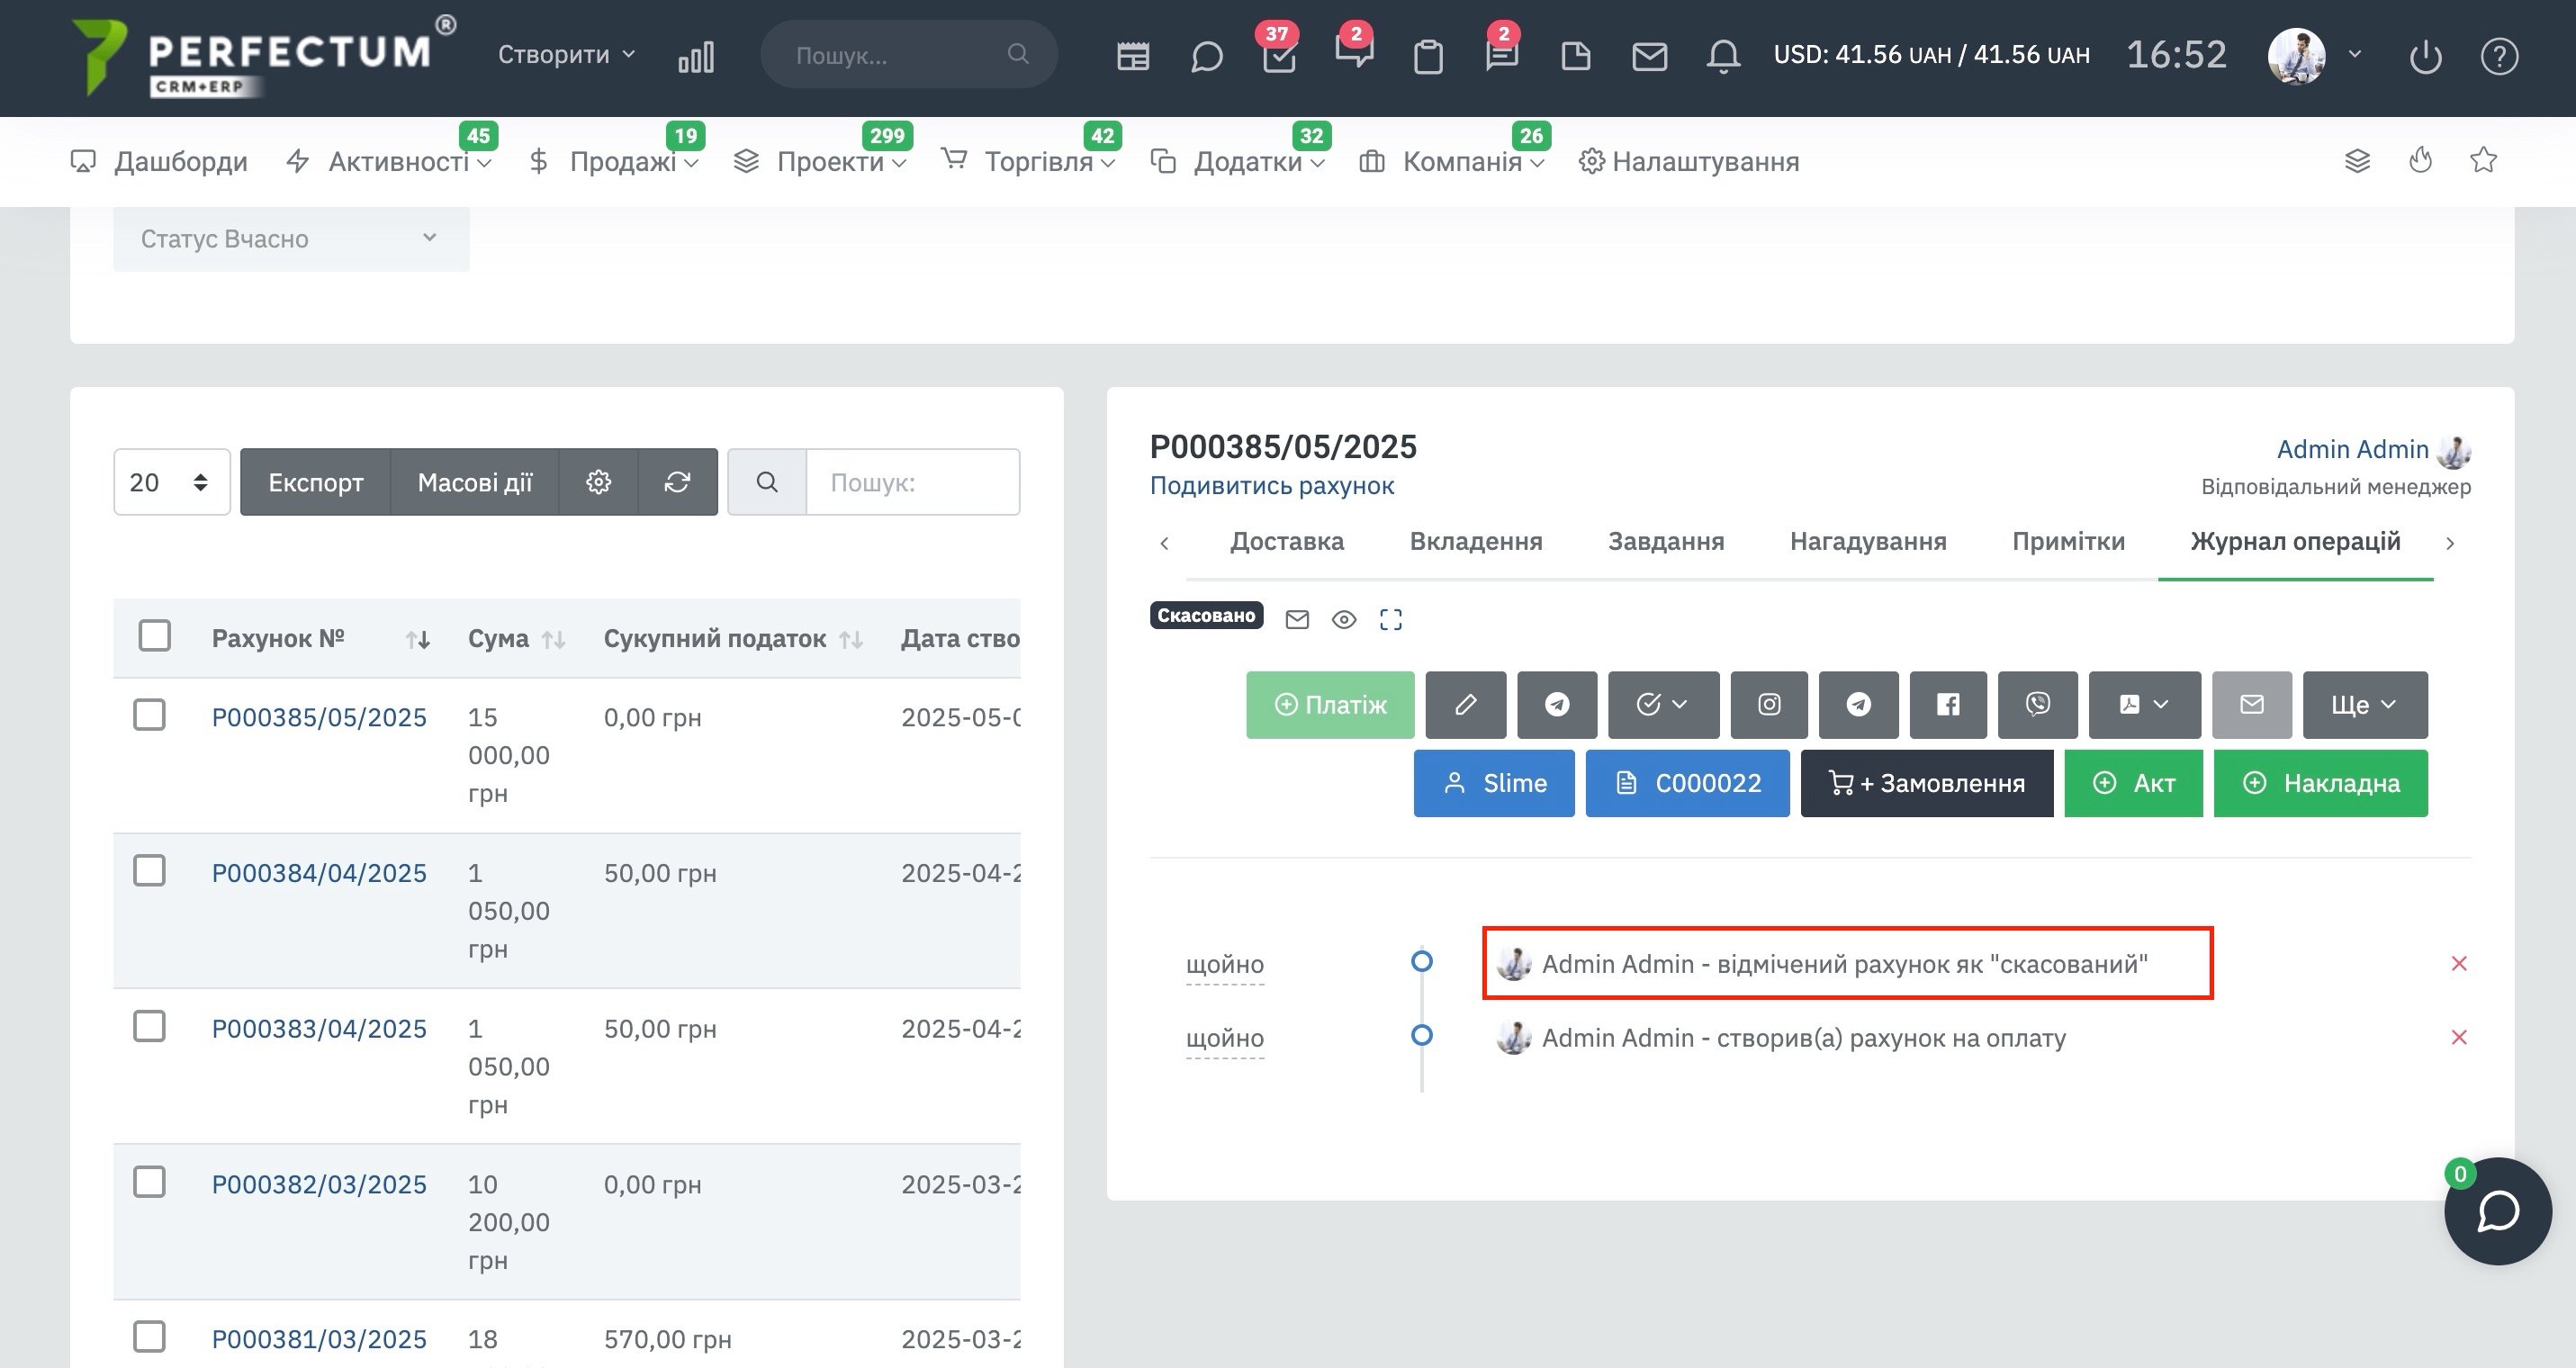The height and width of the screenshot is (1368, 2576).
Task: Click the power logout icon
Action: pos(2425,56)
